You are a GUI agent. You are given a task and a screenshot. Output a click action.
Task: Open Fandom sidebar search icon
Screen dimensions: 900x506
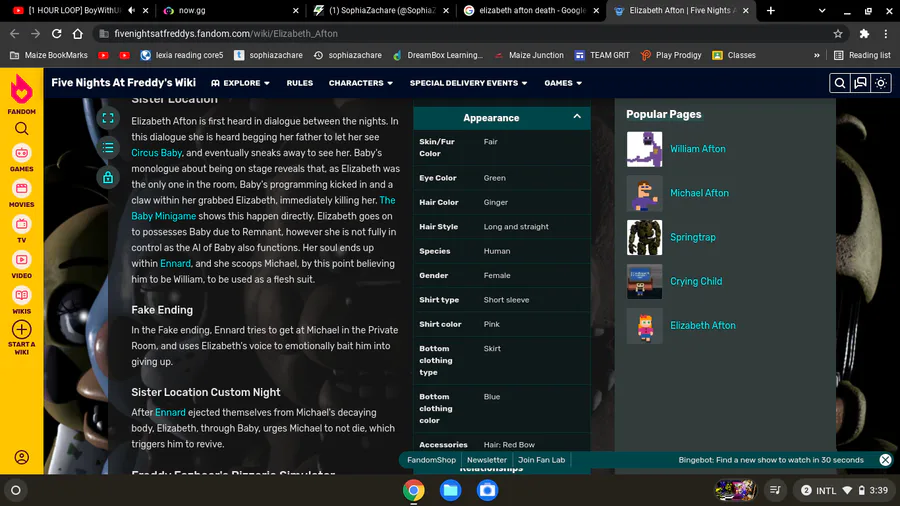coord(21,129)
